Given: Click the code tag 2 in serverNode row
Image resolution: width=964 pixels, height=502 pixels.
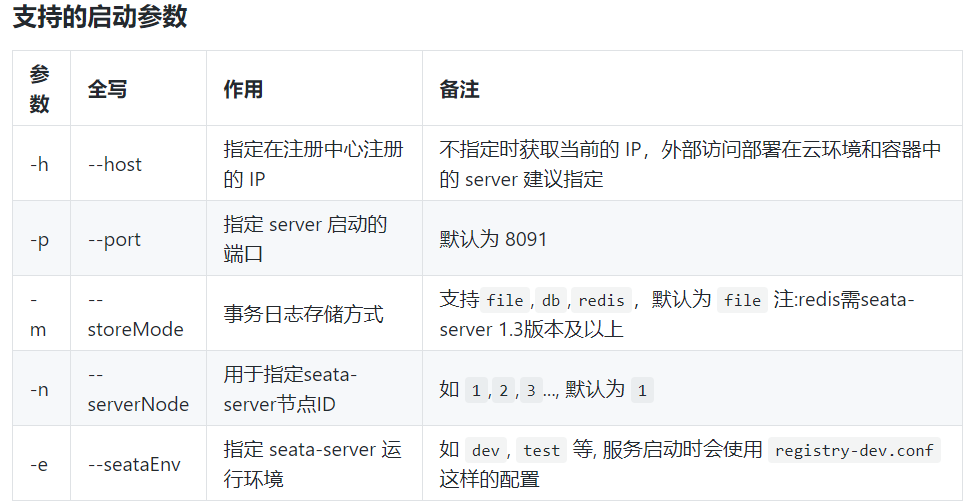Looking at the screenshot, I should 504,390.
